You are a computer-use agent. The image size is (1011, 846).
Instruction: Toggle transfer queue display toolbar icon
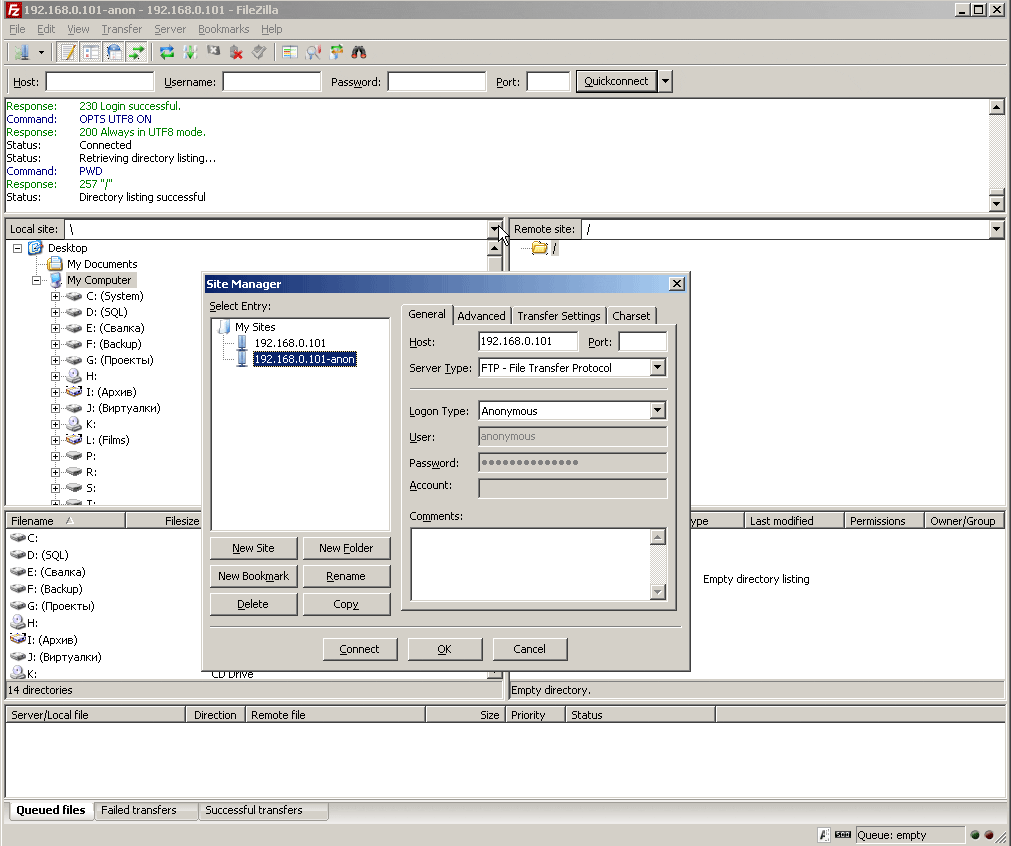coord(137,52)
